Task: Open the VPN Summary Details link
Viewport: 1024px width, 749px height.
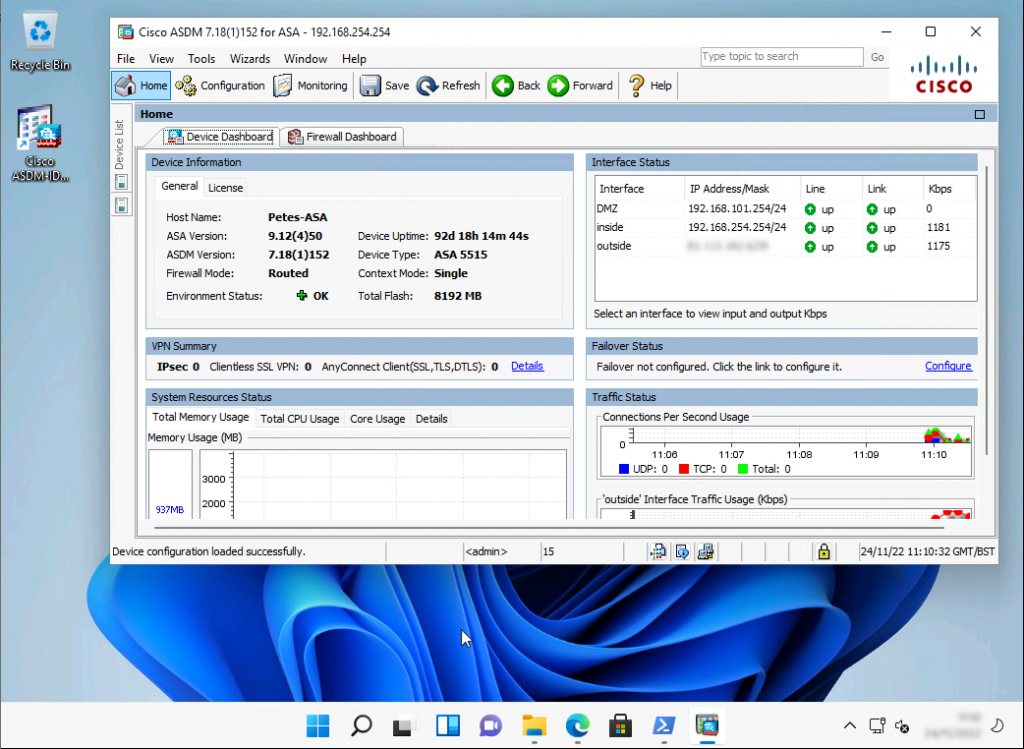Action: click(x=527, y=366)
